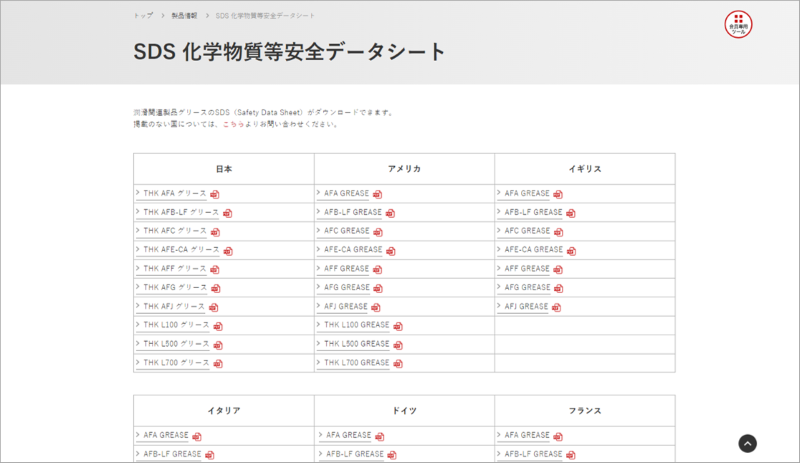Screen dimensions: 800x463
Task: Open AFG GREASE link in UK column
Action: tap(527, 288)
